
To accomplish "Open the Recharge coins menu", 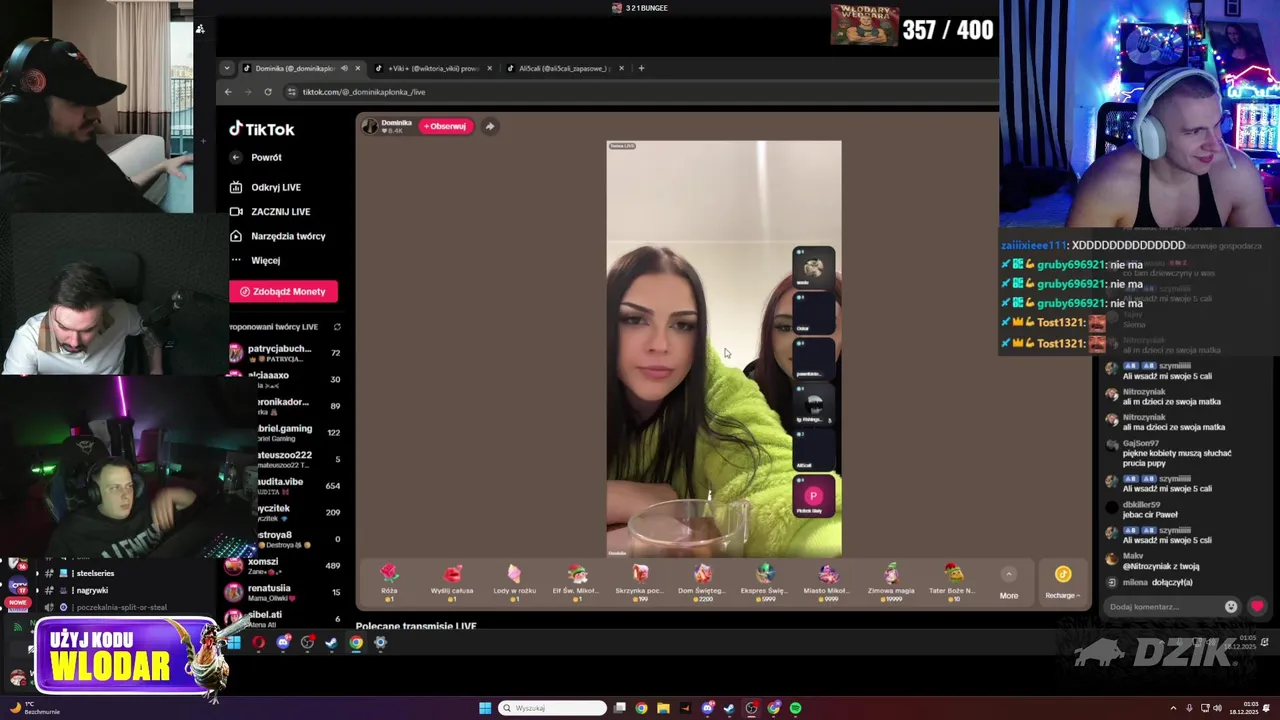I will click(1063, 582).
